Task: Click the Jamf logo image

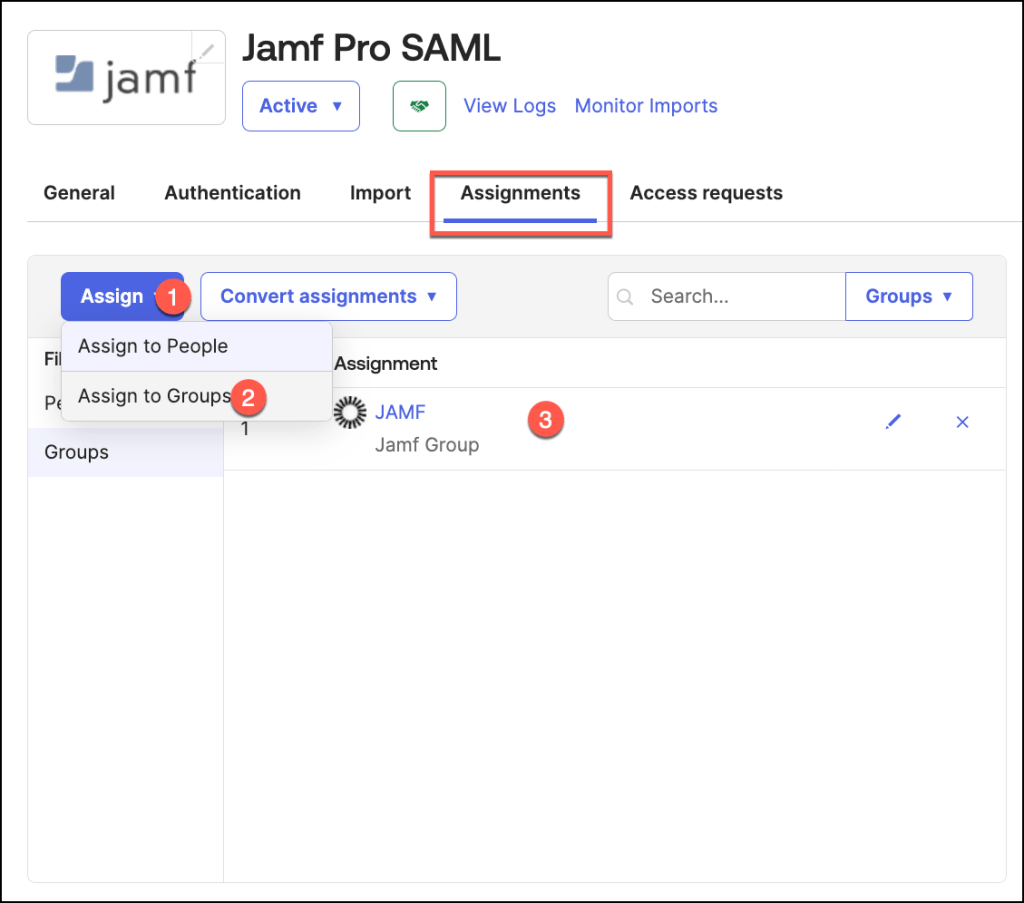Action: (x=126, y=78)
